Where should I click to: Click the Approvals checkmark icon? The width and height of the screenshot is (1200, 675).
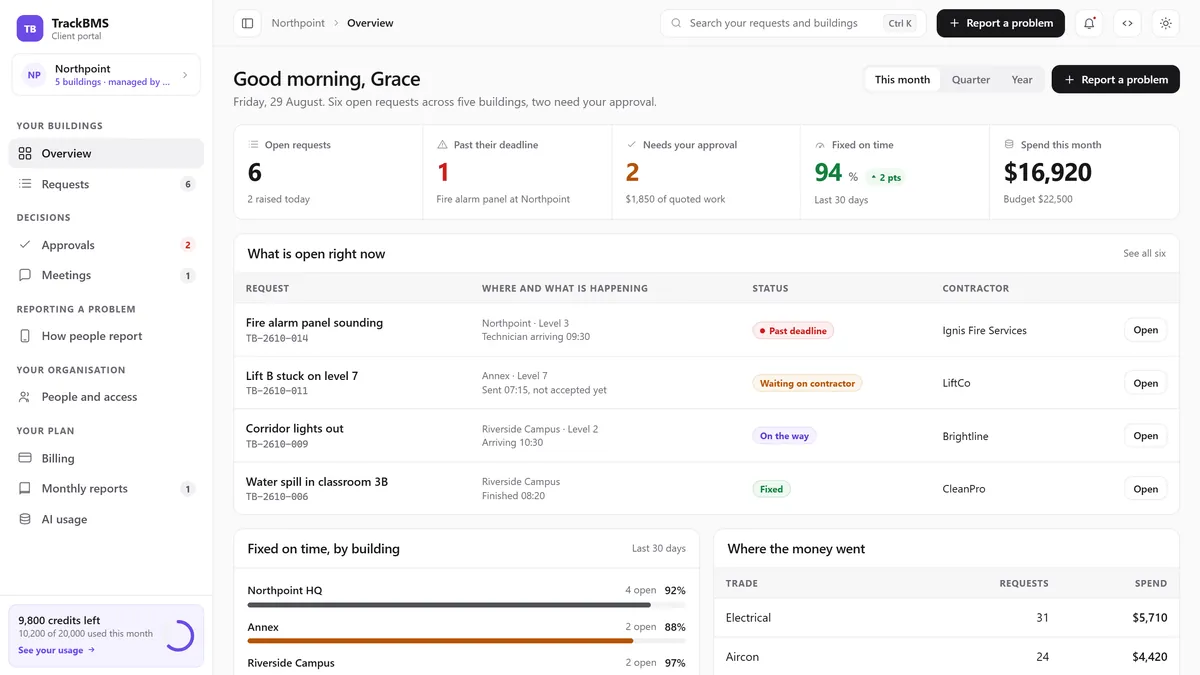click(x=25, y=245)
